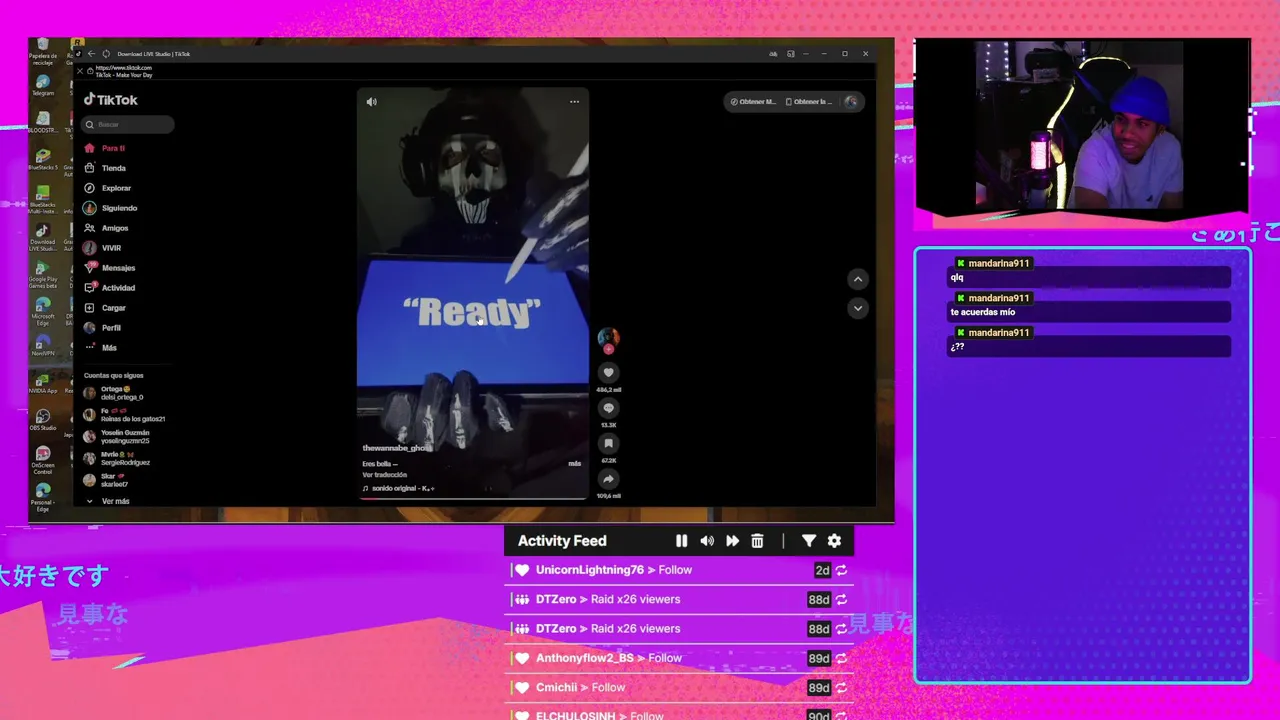Clear the Activity Feed with trash icon
The width and height of the screenshot is (1280, 720).
[757, 541]
